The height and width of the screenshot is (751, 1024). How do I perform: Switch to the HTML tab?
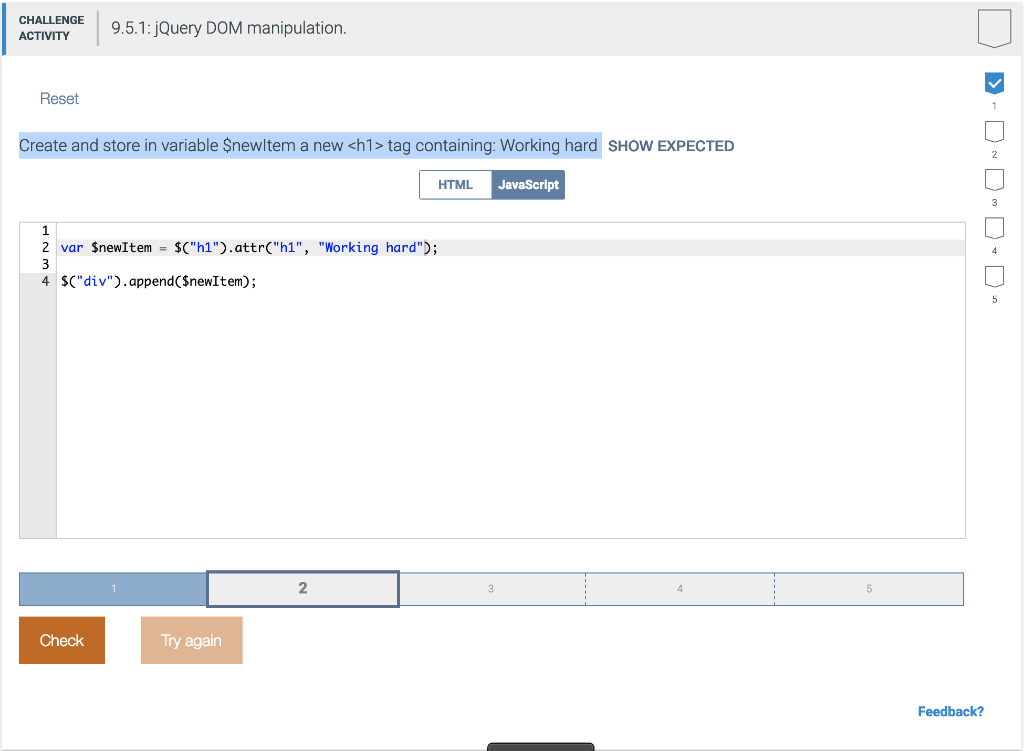tap(455, 184)
